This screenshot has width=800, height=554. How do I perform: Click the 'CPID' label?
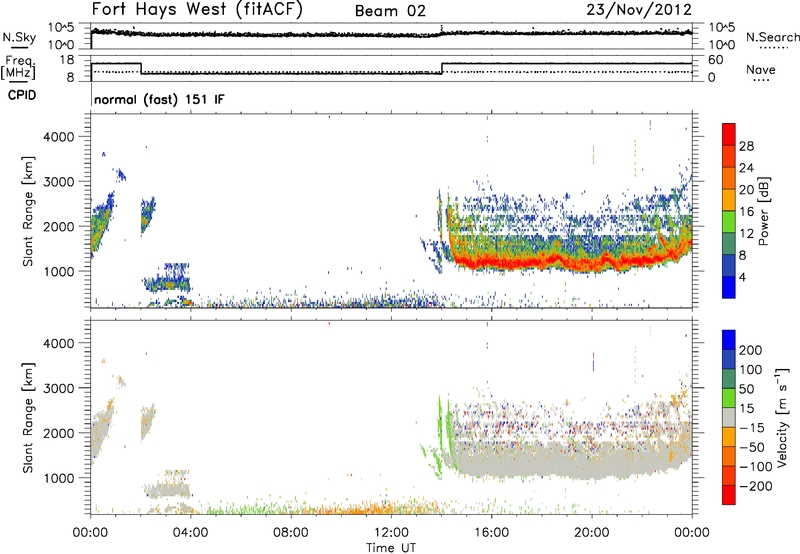tap(22, 95)
